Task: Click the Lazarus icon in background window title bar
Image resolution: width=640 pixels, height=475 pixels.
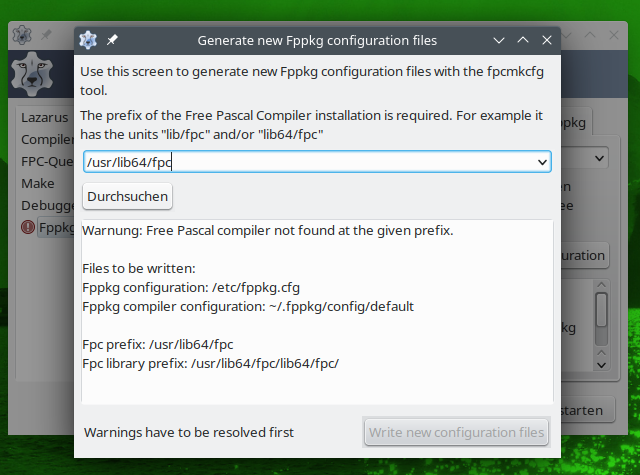Action: [x=22, y=35]
